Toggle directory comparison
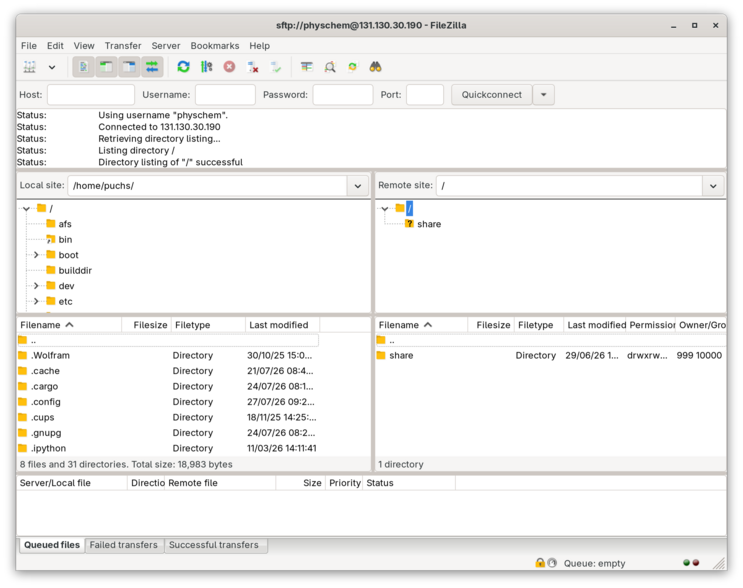 click(330, 67)
